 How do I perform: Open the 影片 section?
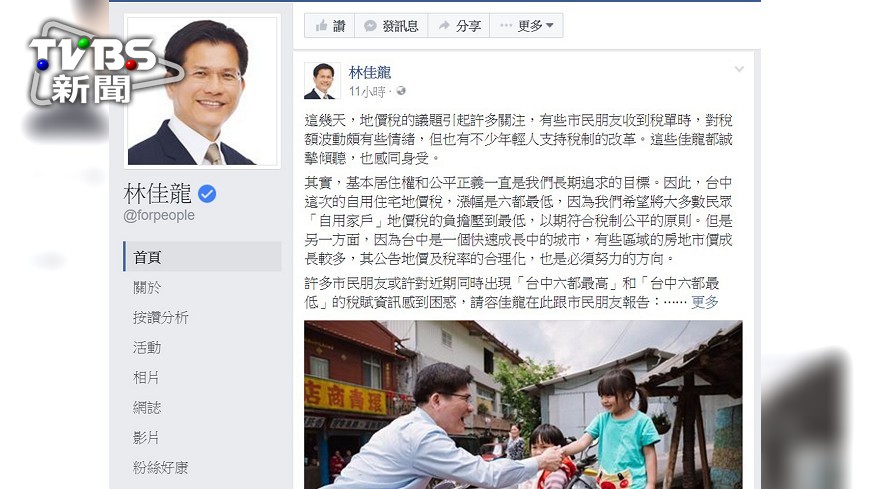(146, 437)
